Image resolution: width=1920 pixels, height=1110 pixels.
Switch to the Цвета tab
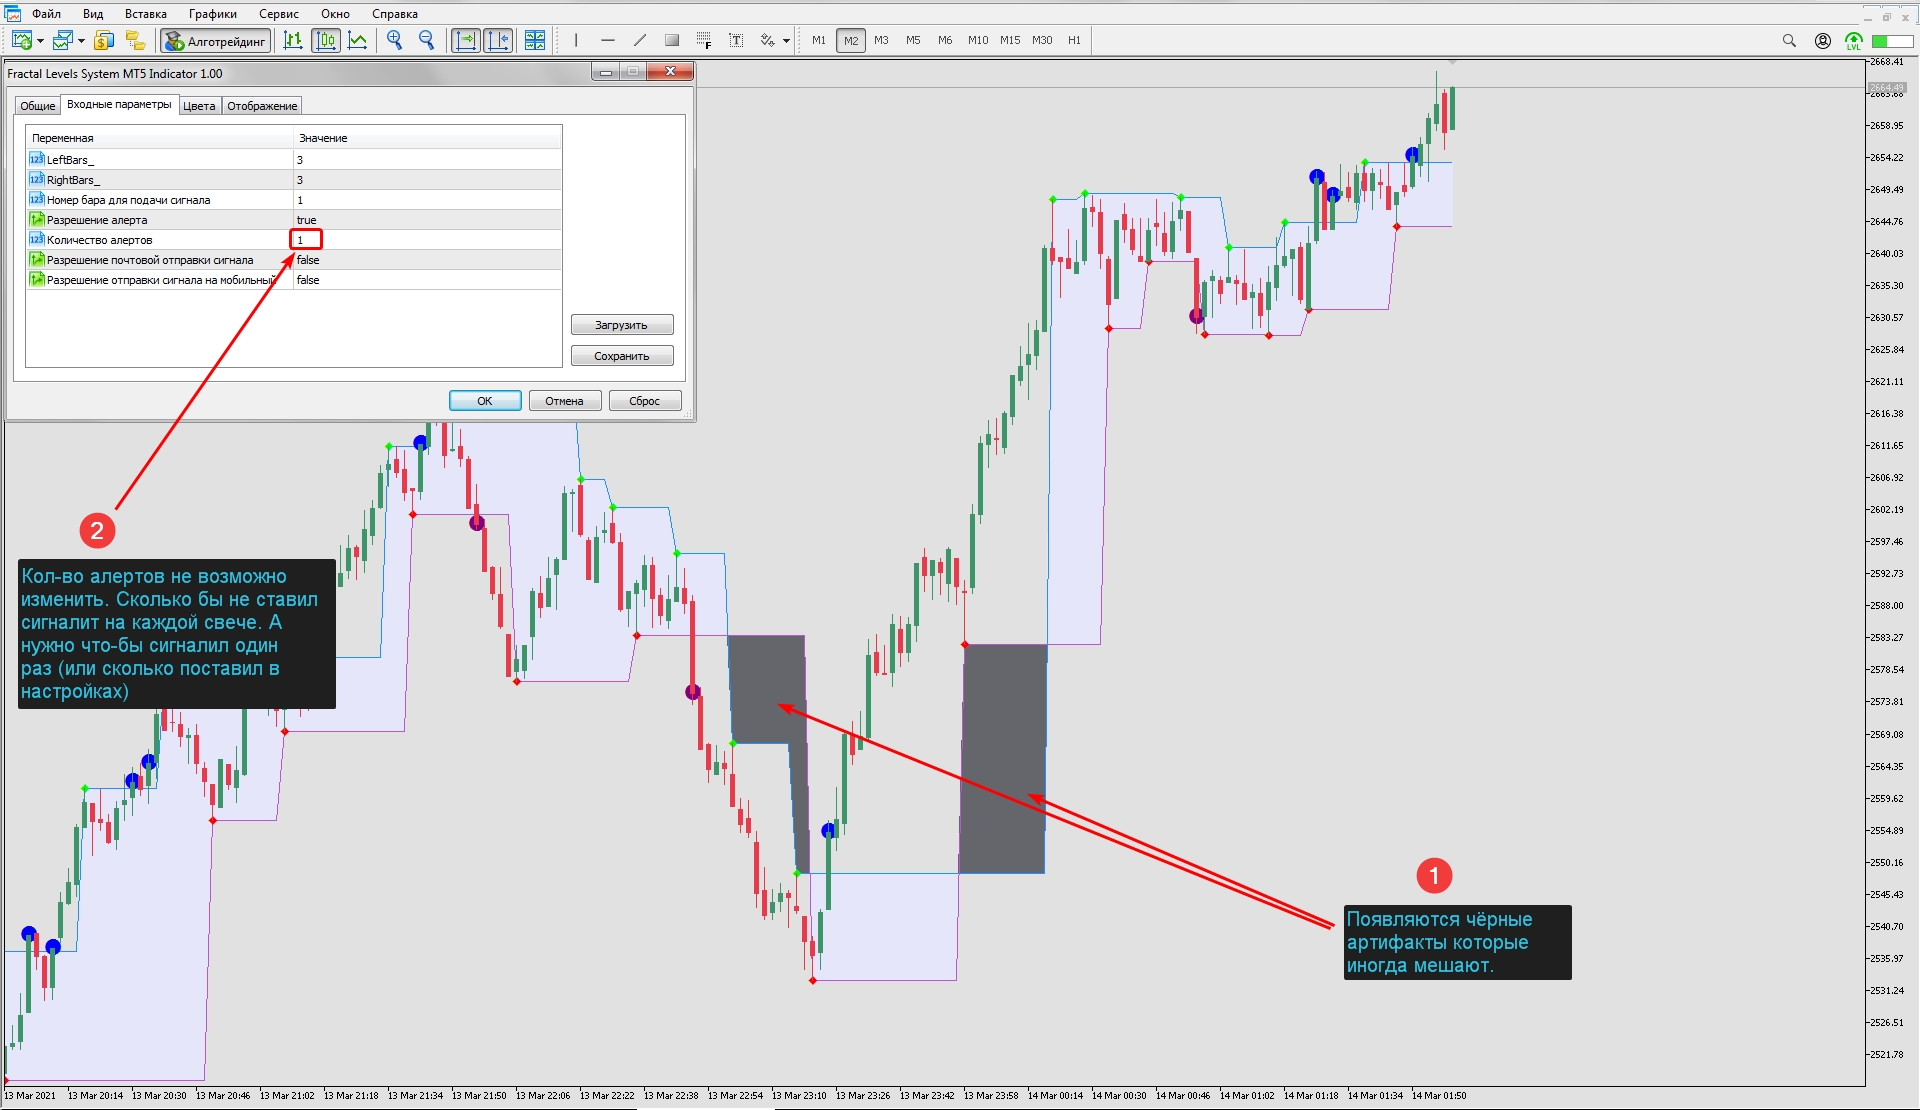click(199, 106)
